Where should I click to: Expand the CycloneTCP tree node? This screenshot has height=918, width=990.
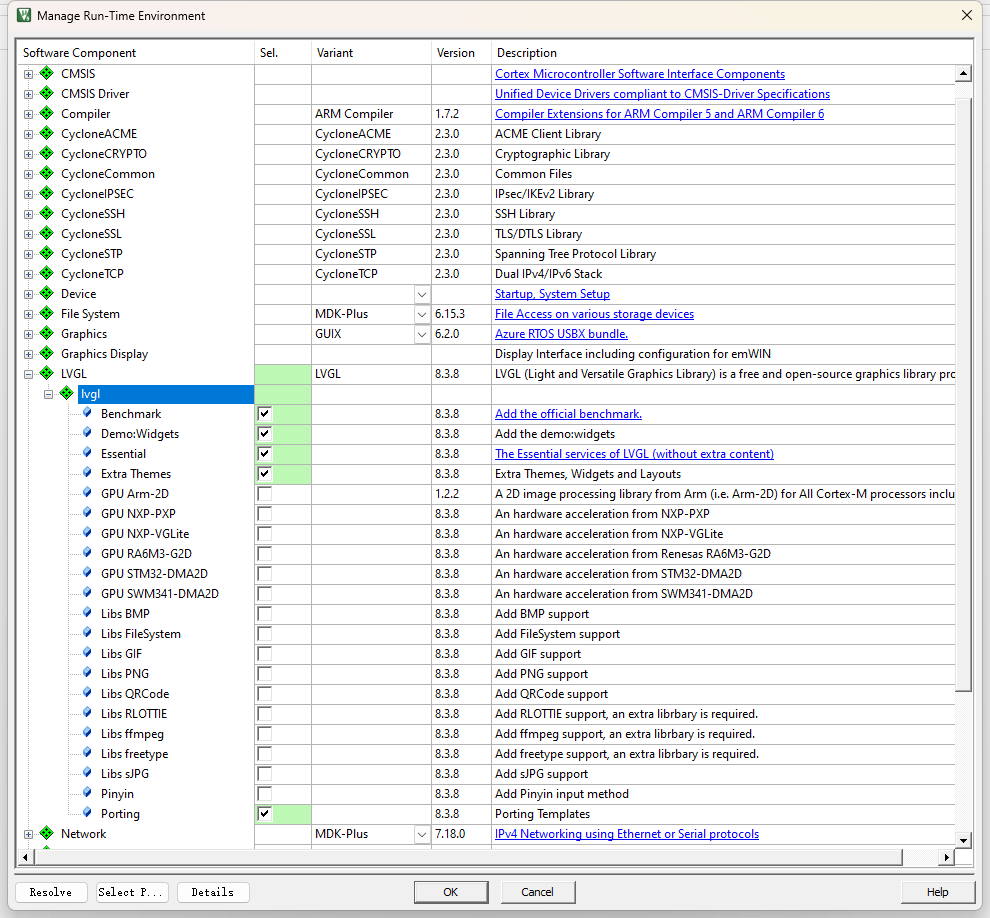coord(28,275)
